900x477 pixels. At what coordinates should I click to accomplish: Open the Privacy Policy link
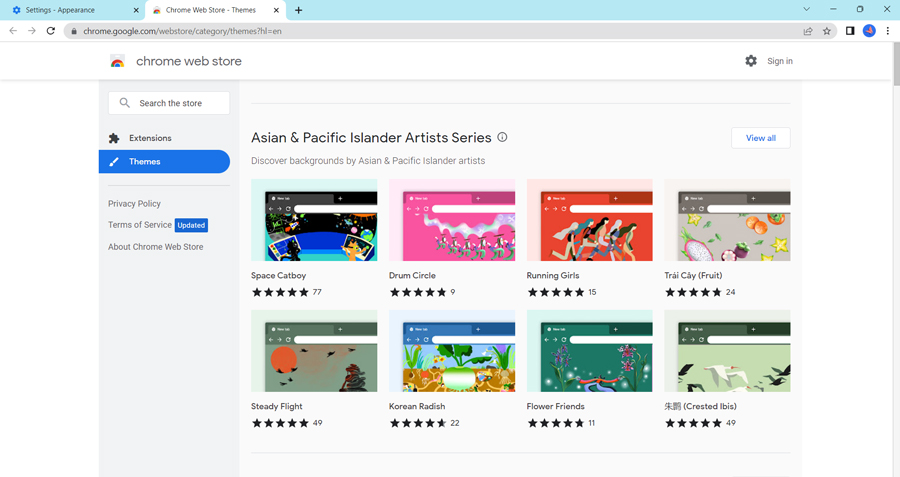pyautogui.click(x=134, y=204)
